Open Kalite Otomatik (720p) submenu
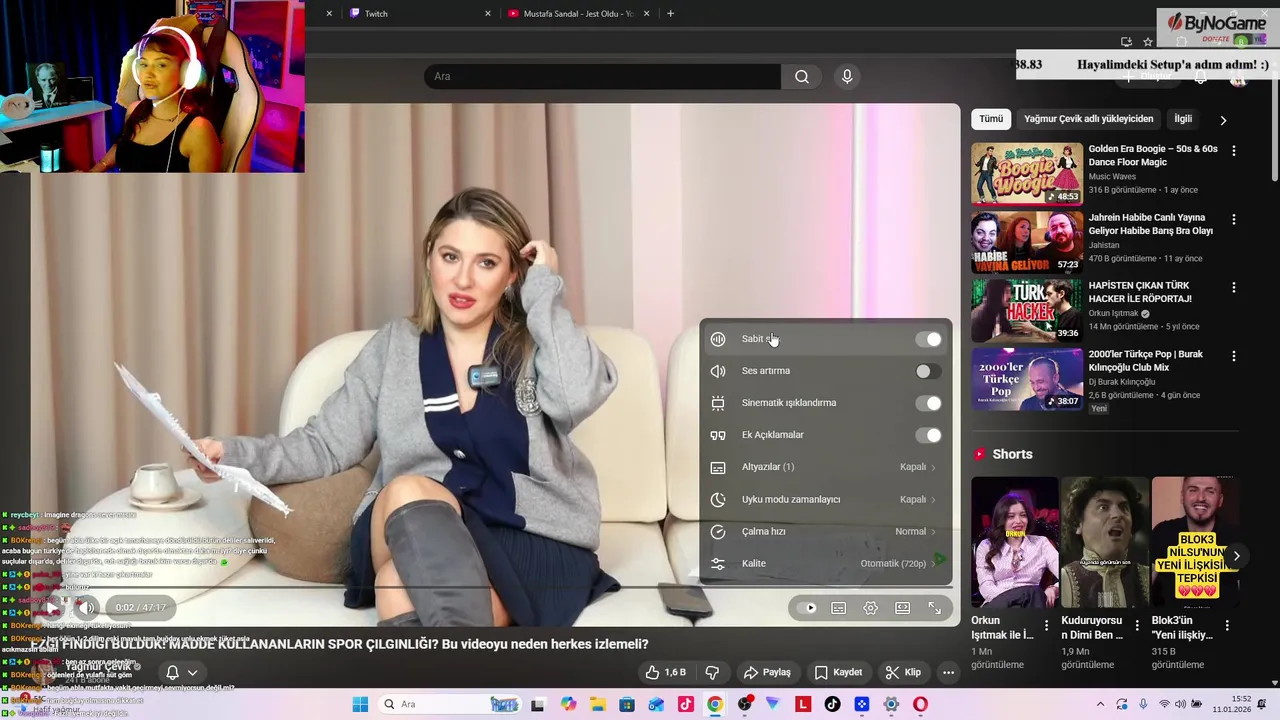This screenshot has width=1280, height=720. pos(825,563)
